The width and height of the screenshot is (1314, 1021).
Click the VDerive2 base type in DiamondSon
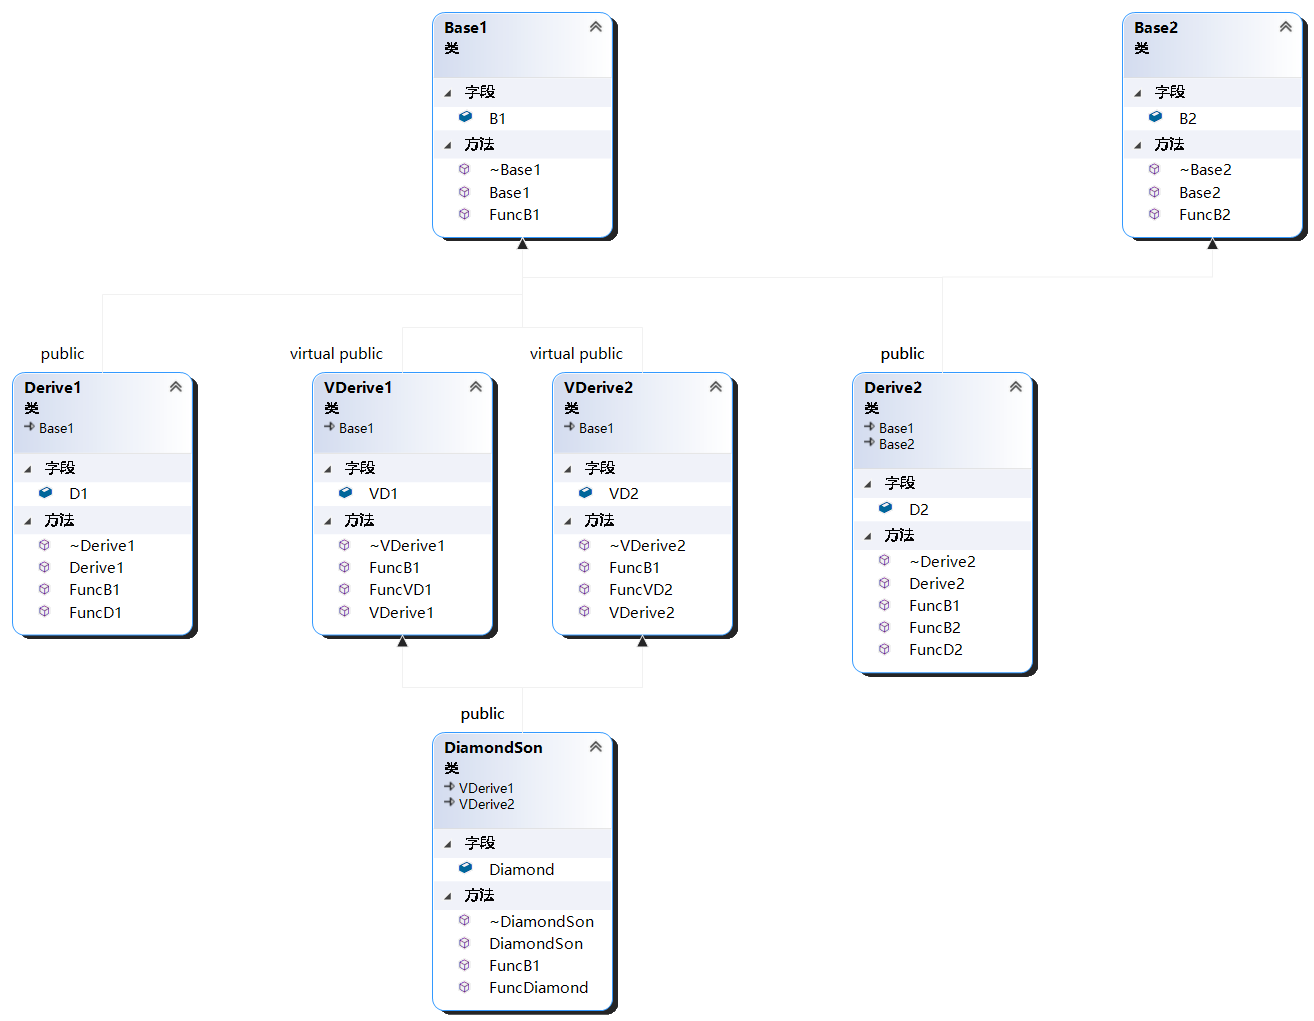pyautogui.click(x=486, y=804)
